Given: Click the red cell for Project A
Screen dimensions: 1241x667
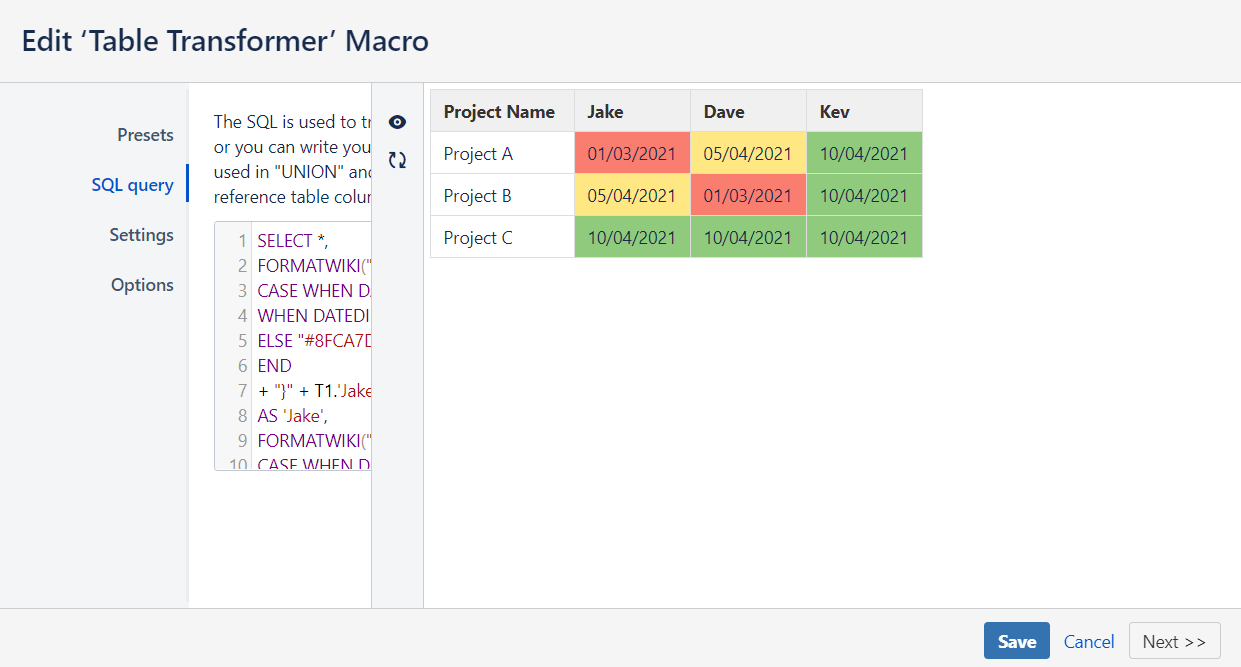Looking at the screenshot, I should tap(632, 152).
